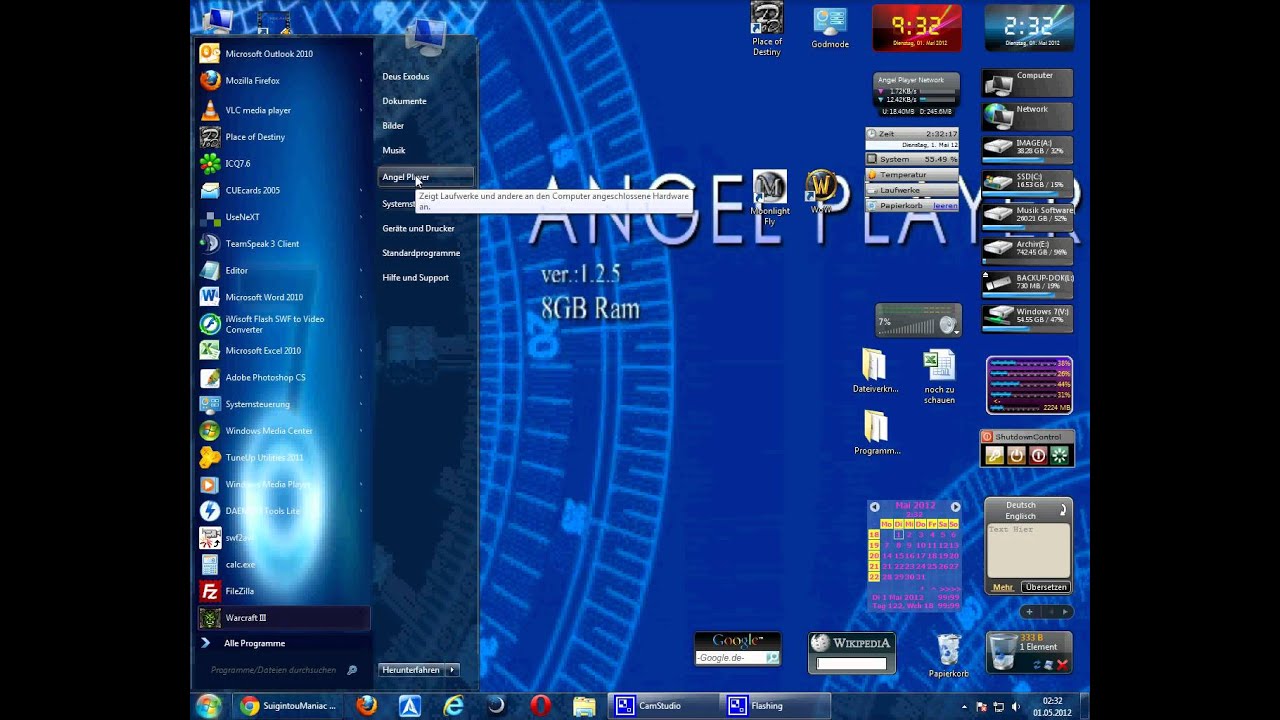The image size is (1280, 720).
Task: Expand Editor jump list arrow
Action: 361,271
